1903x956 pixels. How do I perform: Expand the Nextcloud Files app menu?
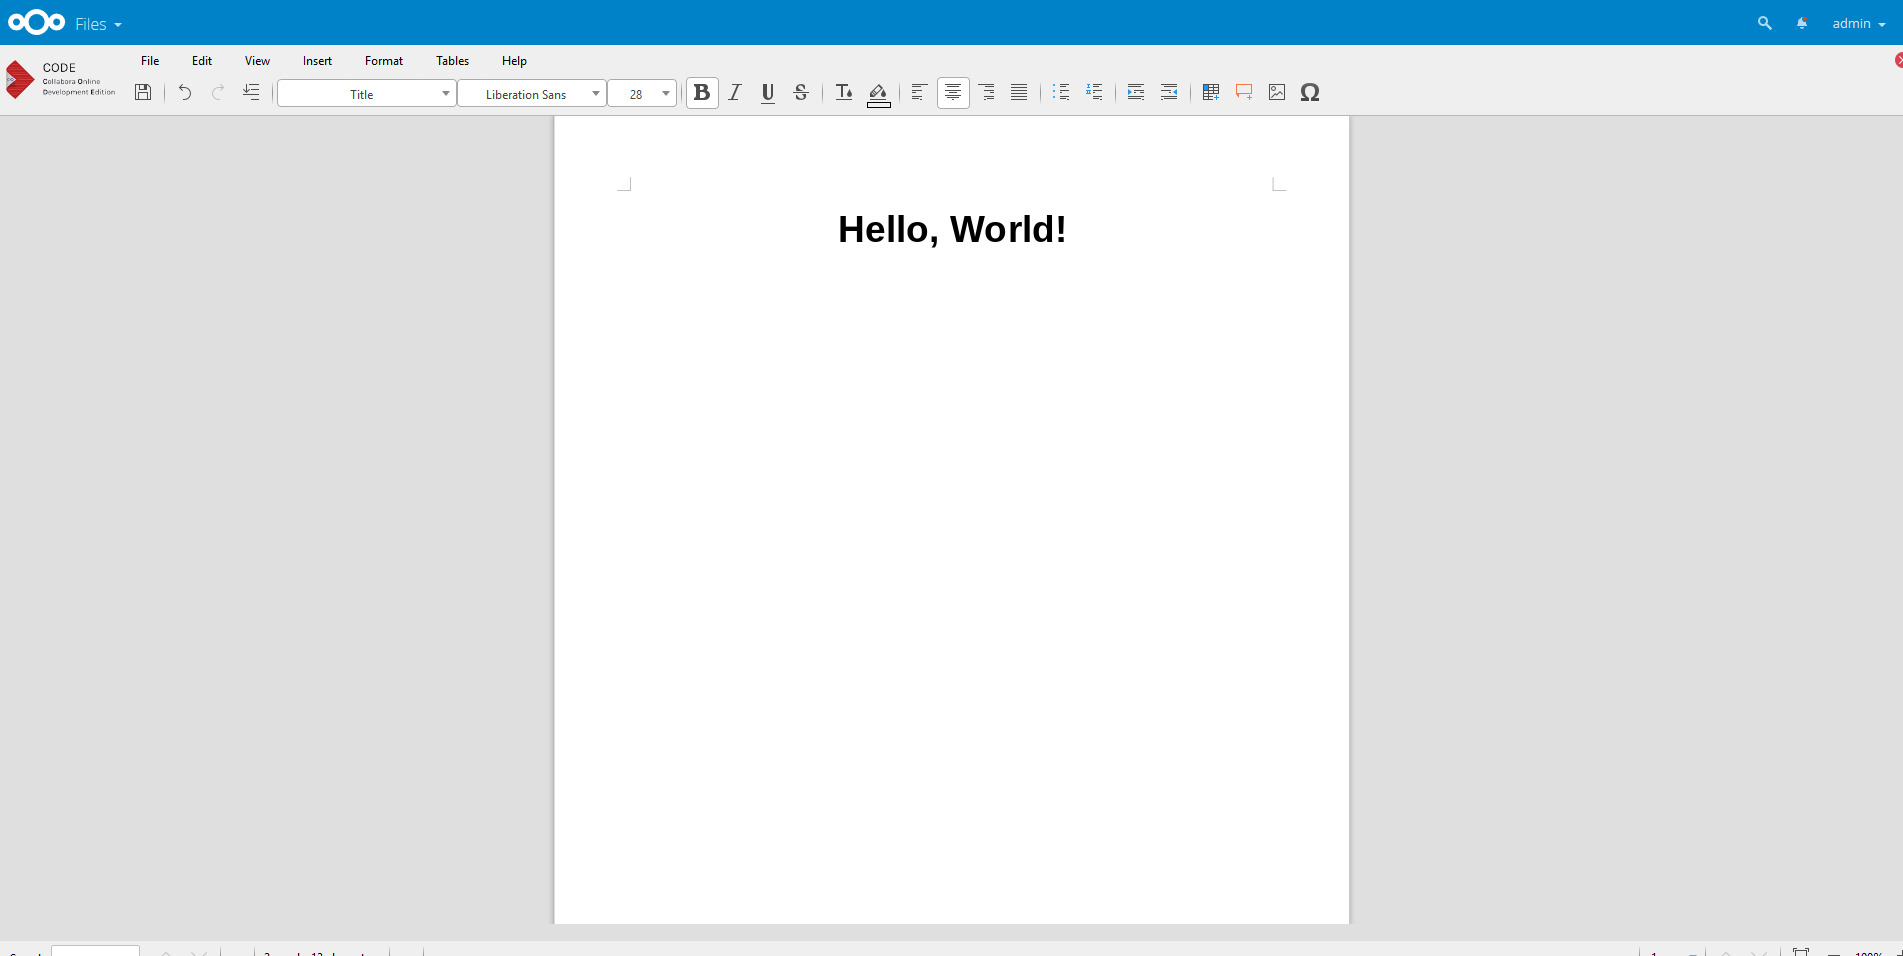click(x=98, y=23)
